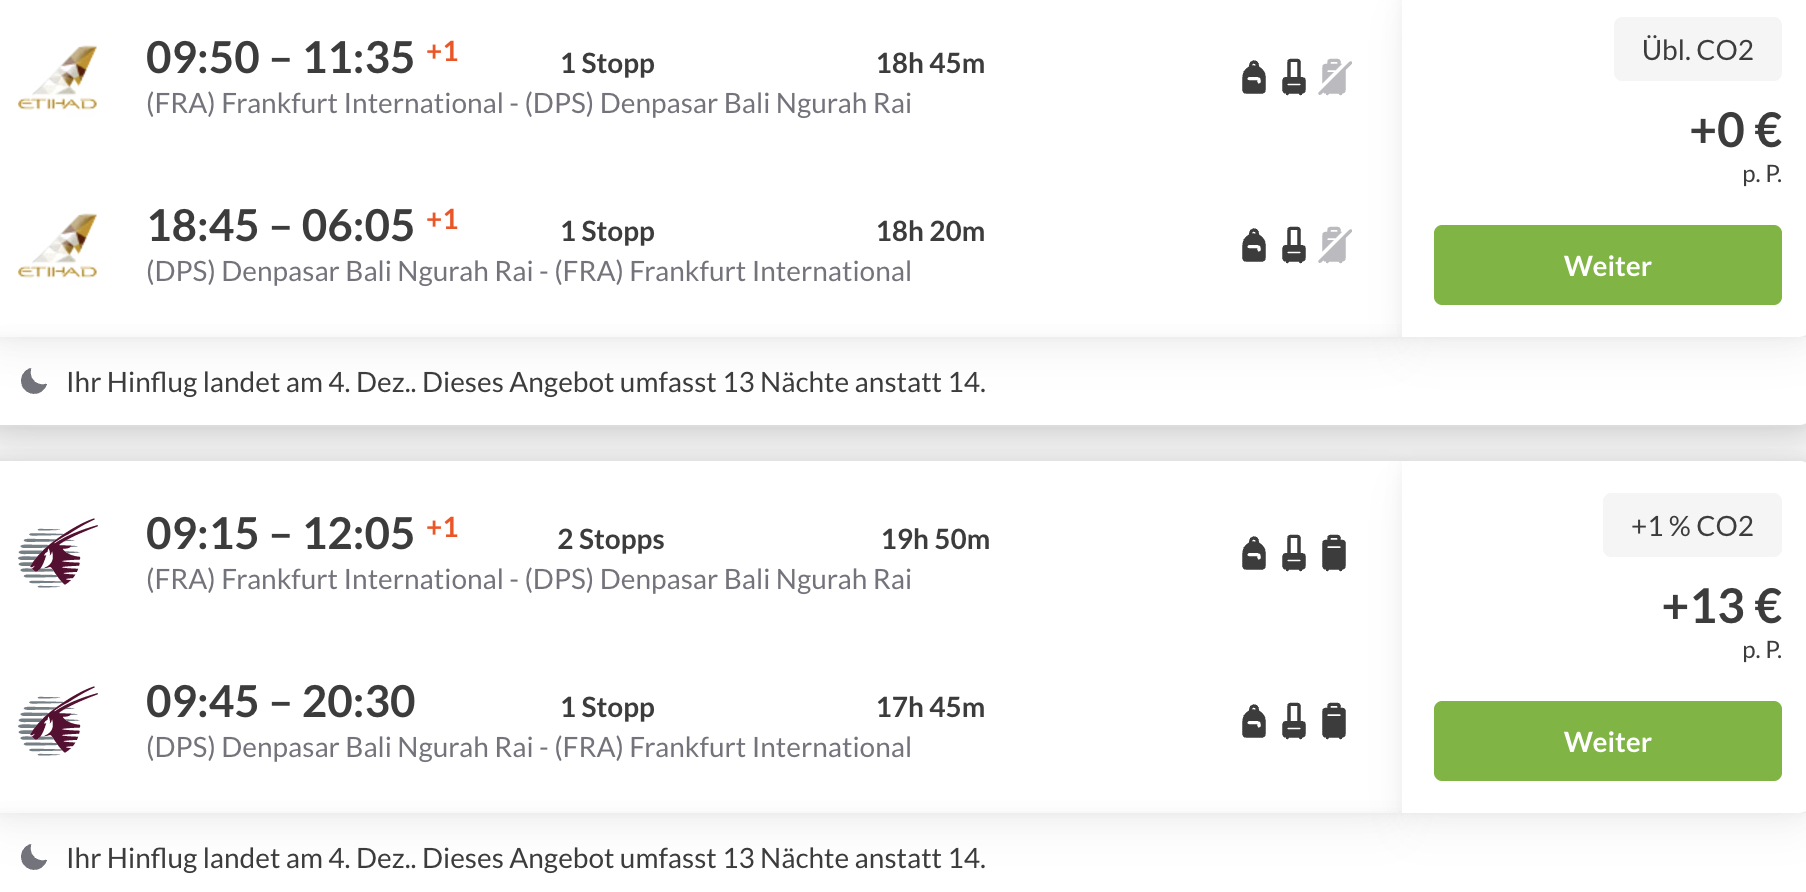
Task: Click the 17h 45m duration on Qatar return
Action: (x=930, y=708)
